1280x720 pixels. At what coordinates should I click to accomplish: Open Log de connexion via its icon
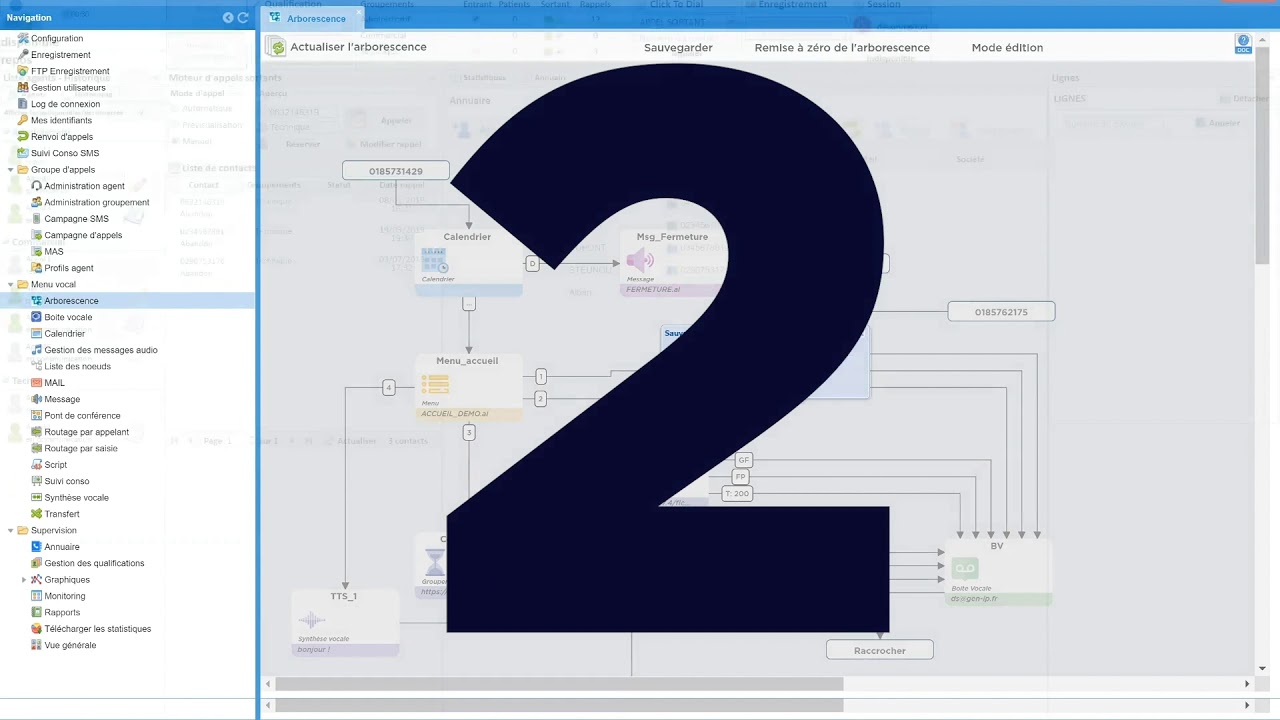pyautogui.click(x=23, y=104)
